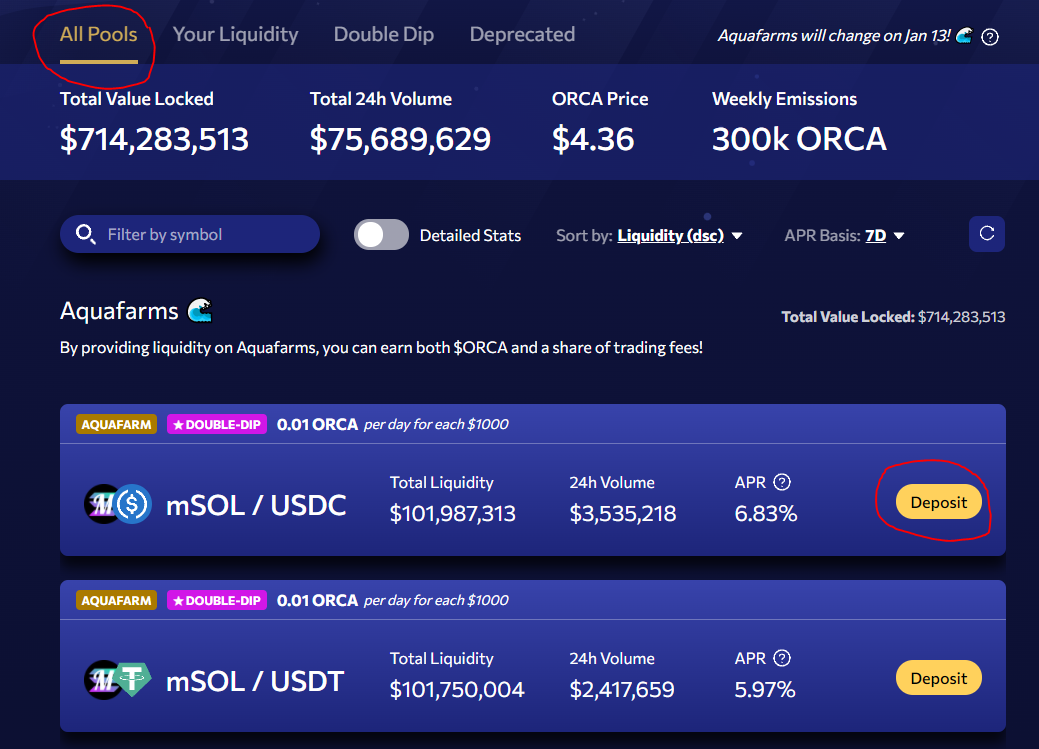The width and height of the screenshot is (1039, 749).
Task: Deposit into the mSOL / USDT pool
Action: point(938,677)
